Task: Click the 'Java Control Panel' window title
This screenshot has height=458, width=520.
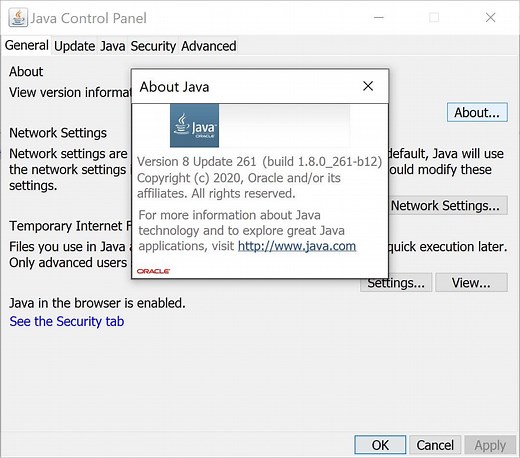Action: click(88, 18)
